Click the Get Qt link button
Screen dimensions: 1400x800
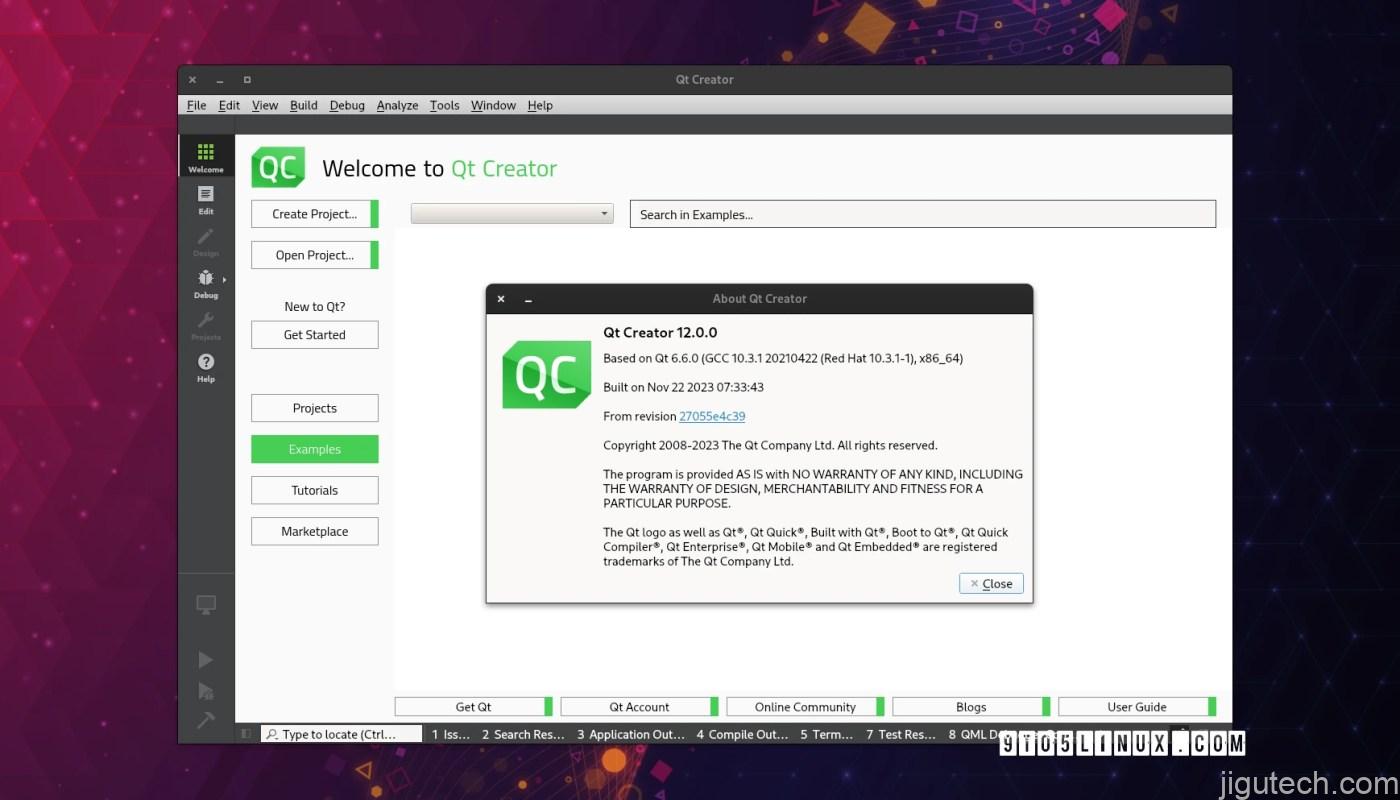pos(474,707)
